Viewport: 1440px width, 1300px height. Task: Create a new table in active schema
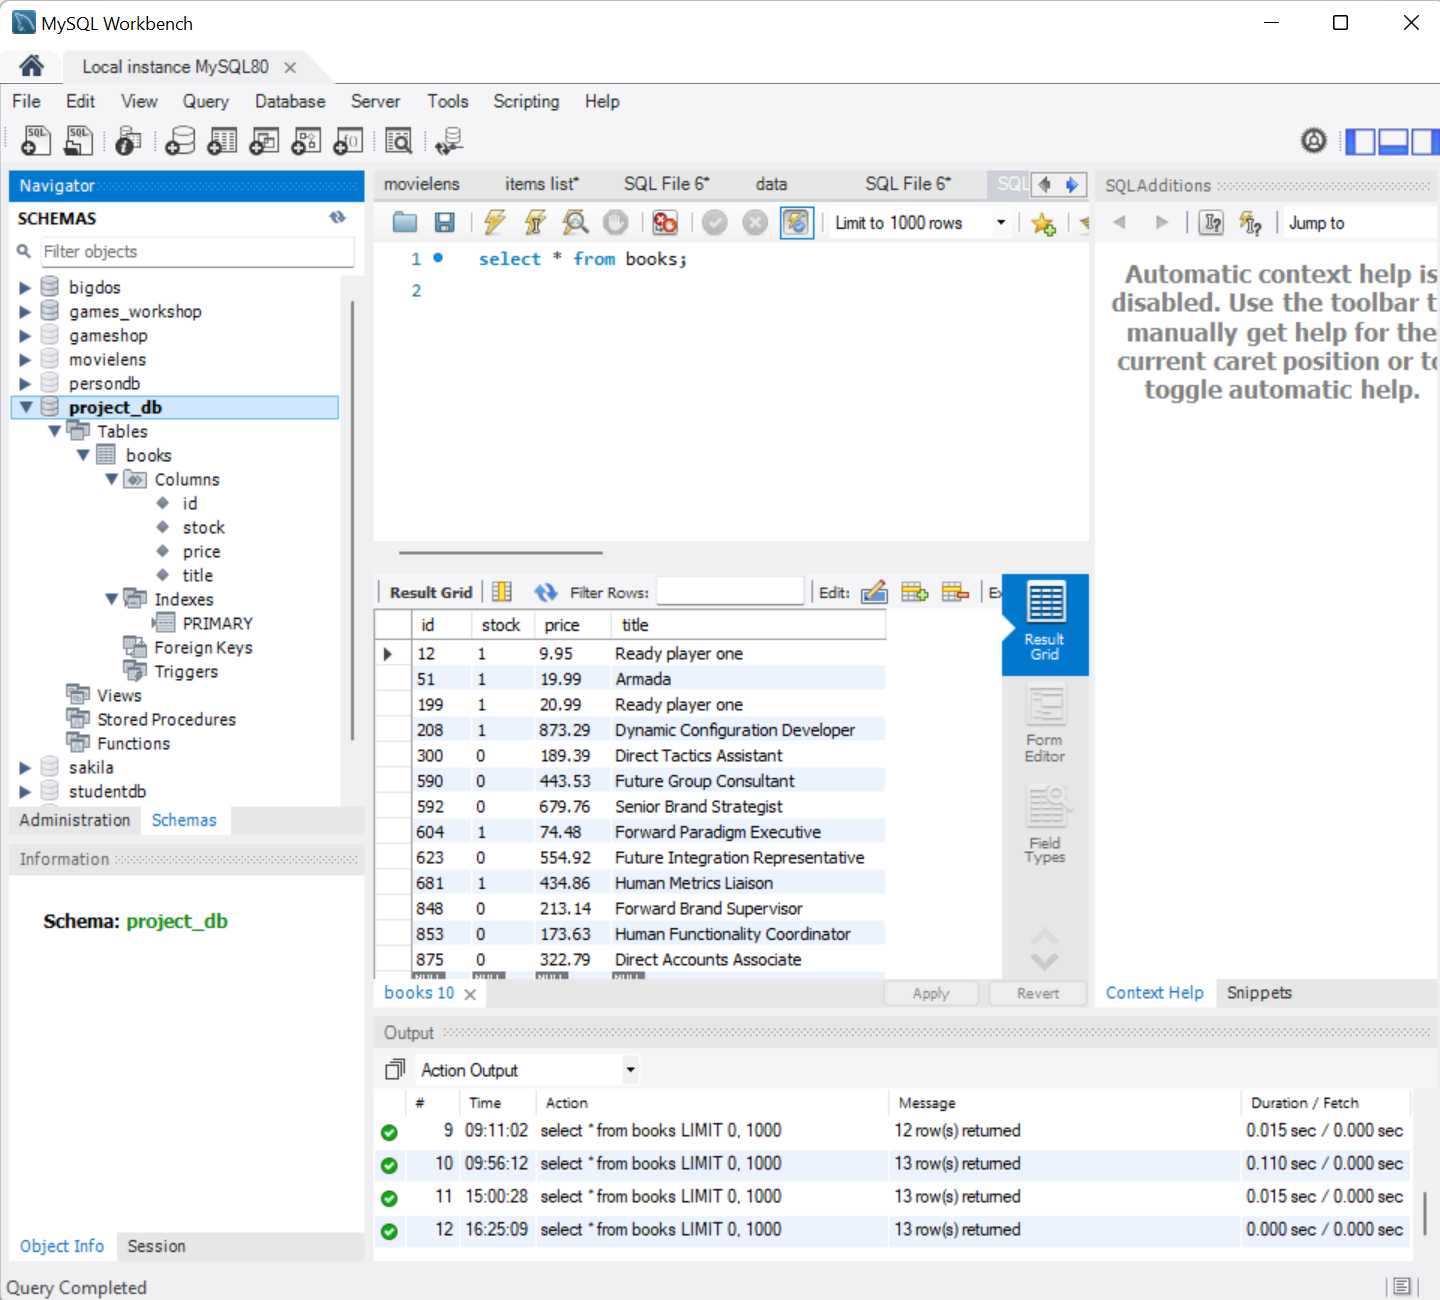click(221, 140)
